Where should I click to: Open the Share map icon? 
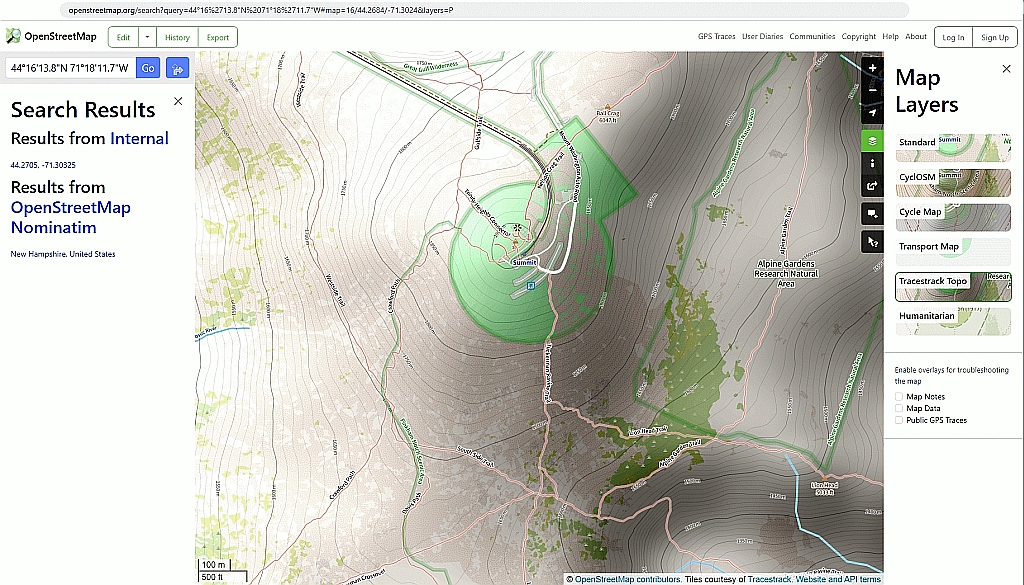pos(872,185)
